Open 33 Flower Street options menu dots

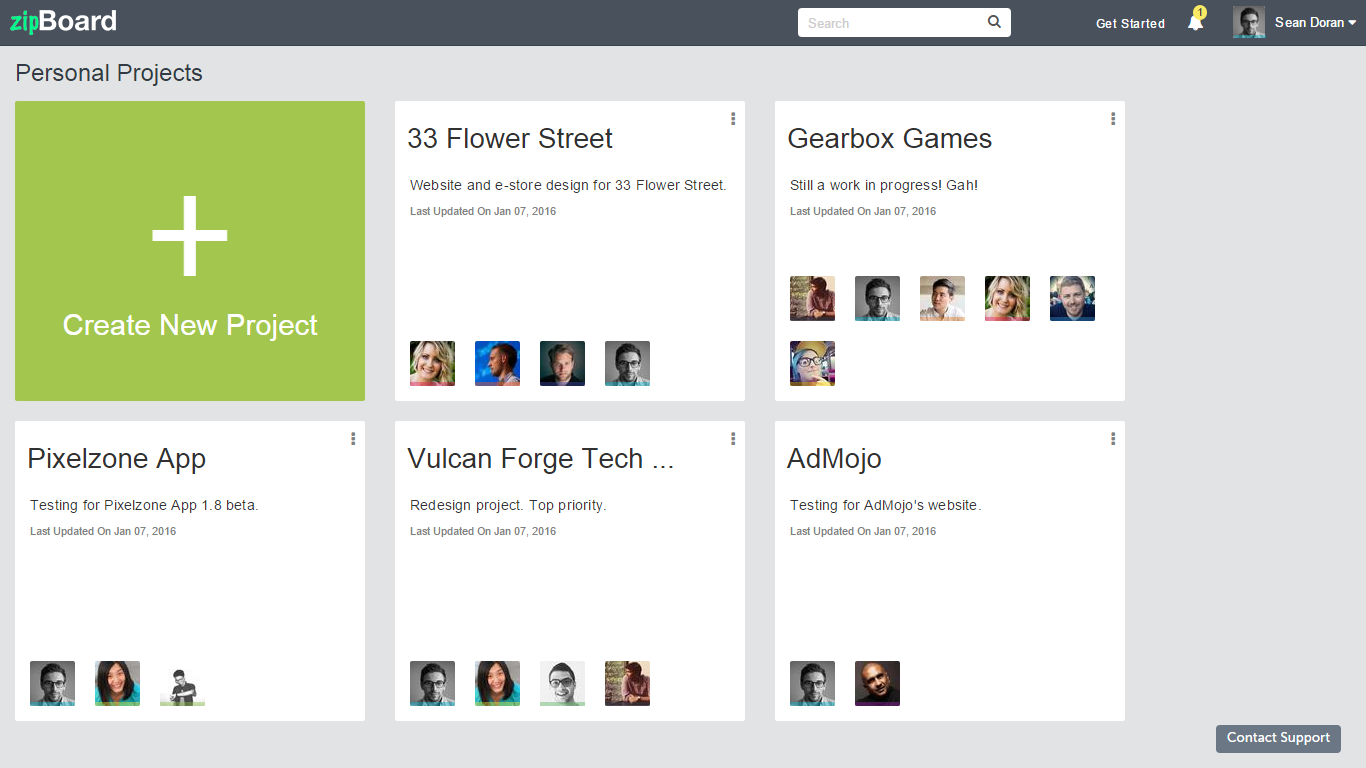point(733,118)
